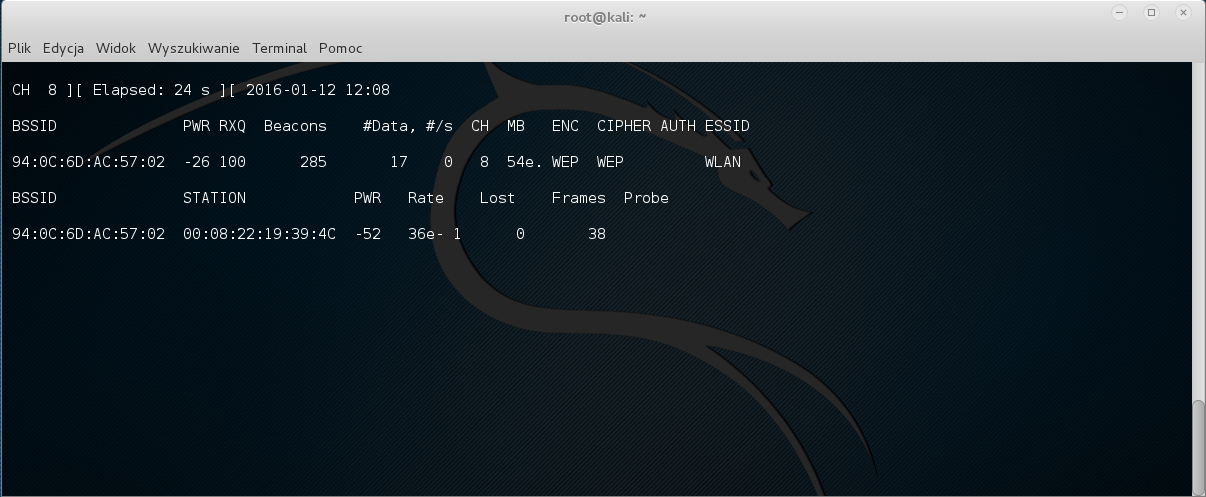
Task: Click the ESSID column header
Action: tap(727, 126)
